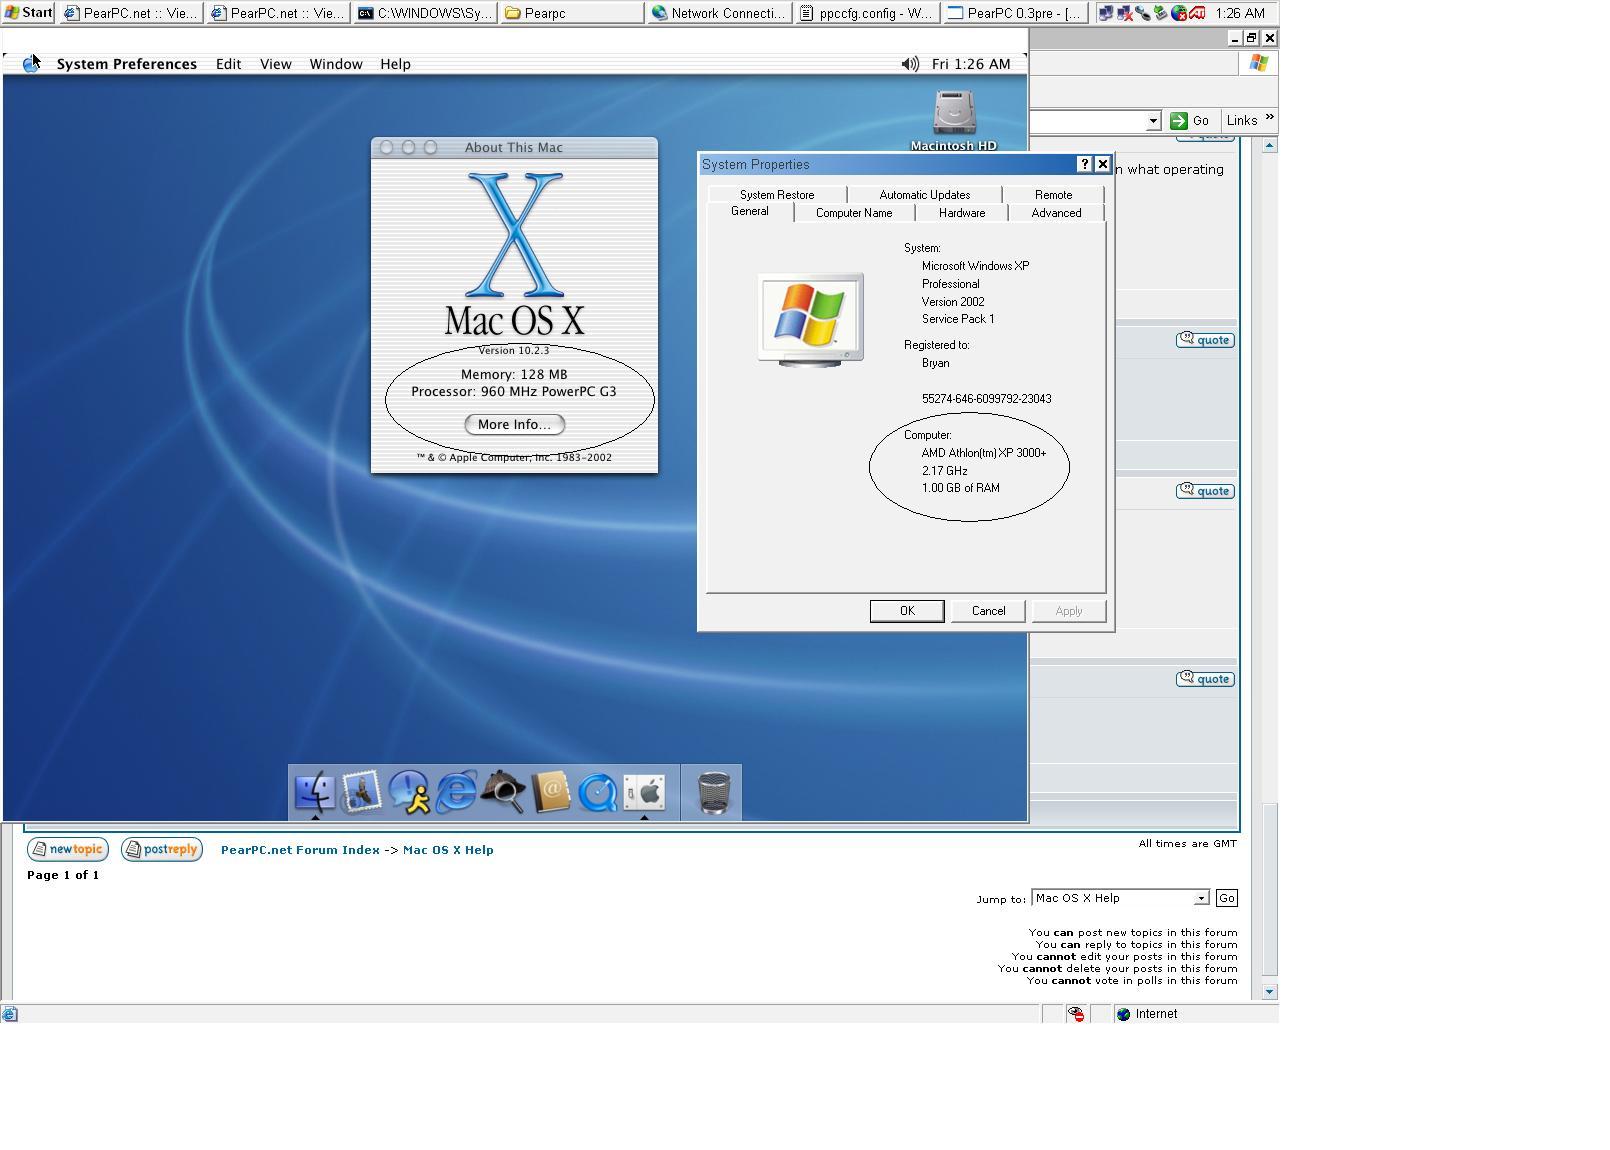Click the status bar page icon in the browser
1610x1150 pixels.
(9, 1014)
